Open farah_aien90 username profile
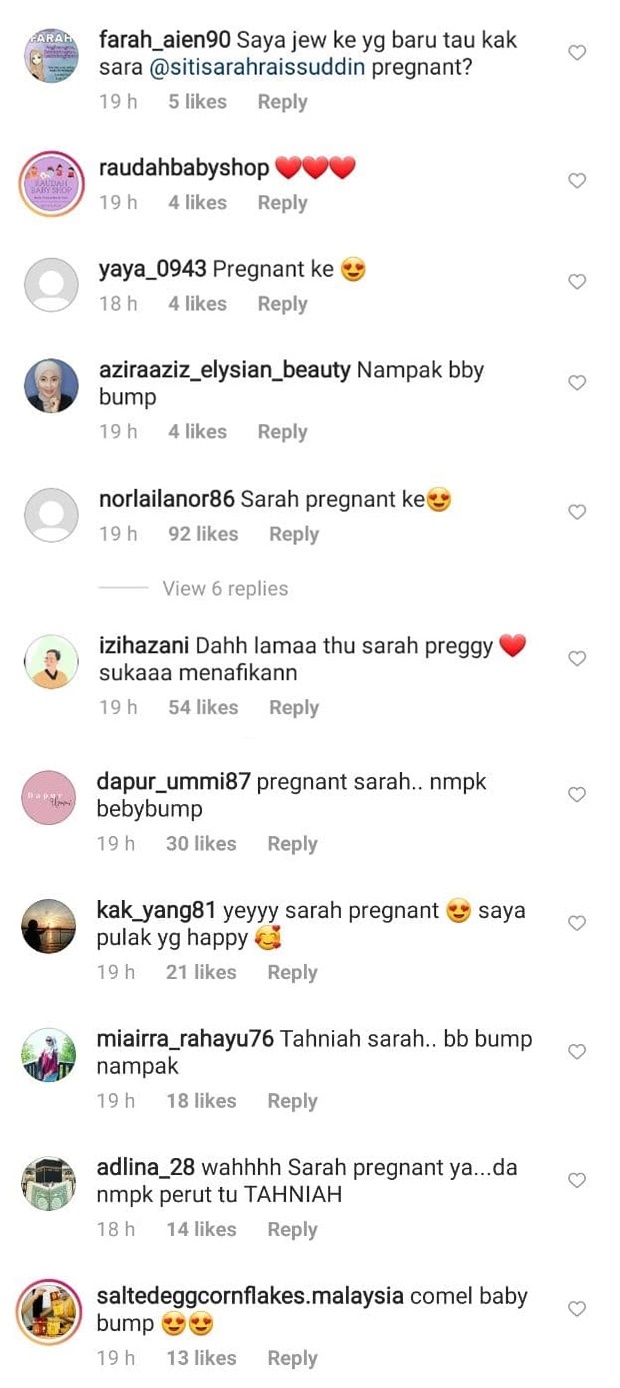Screen dimensions: 620x1388 165,40
